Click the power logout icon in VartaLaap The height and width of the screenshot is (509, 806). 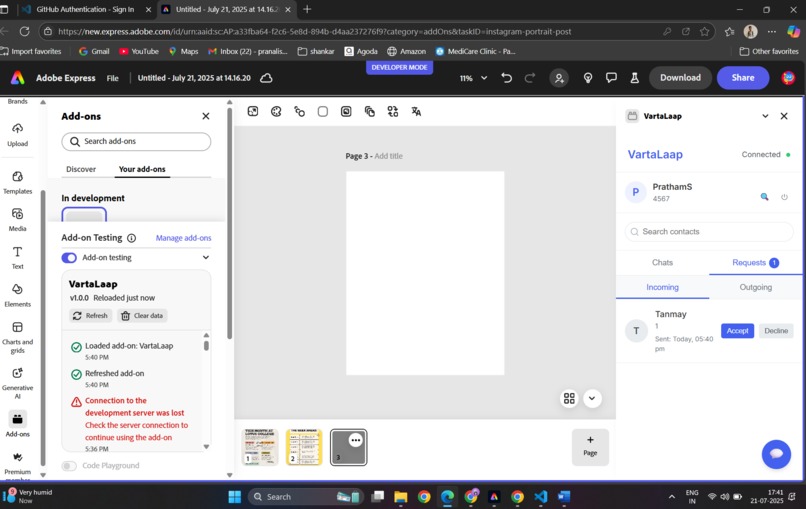click(784, 197)
